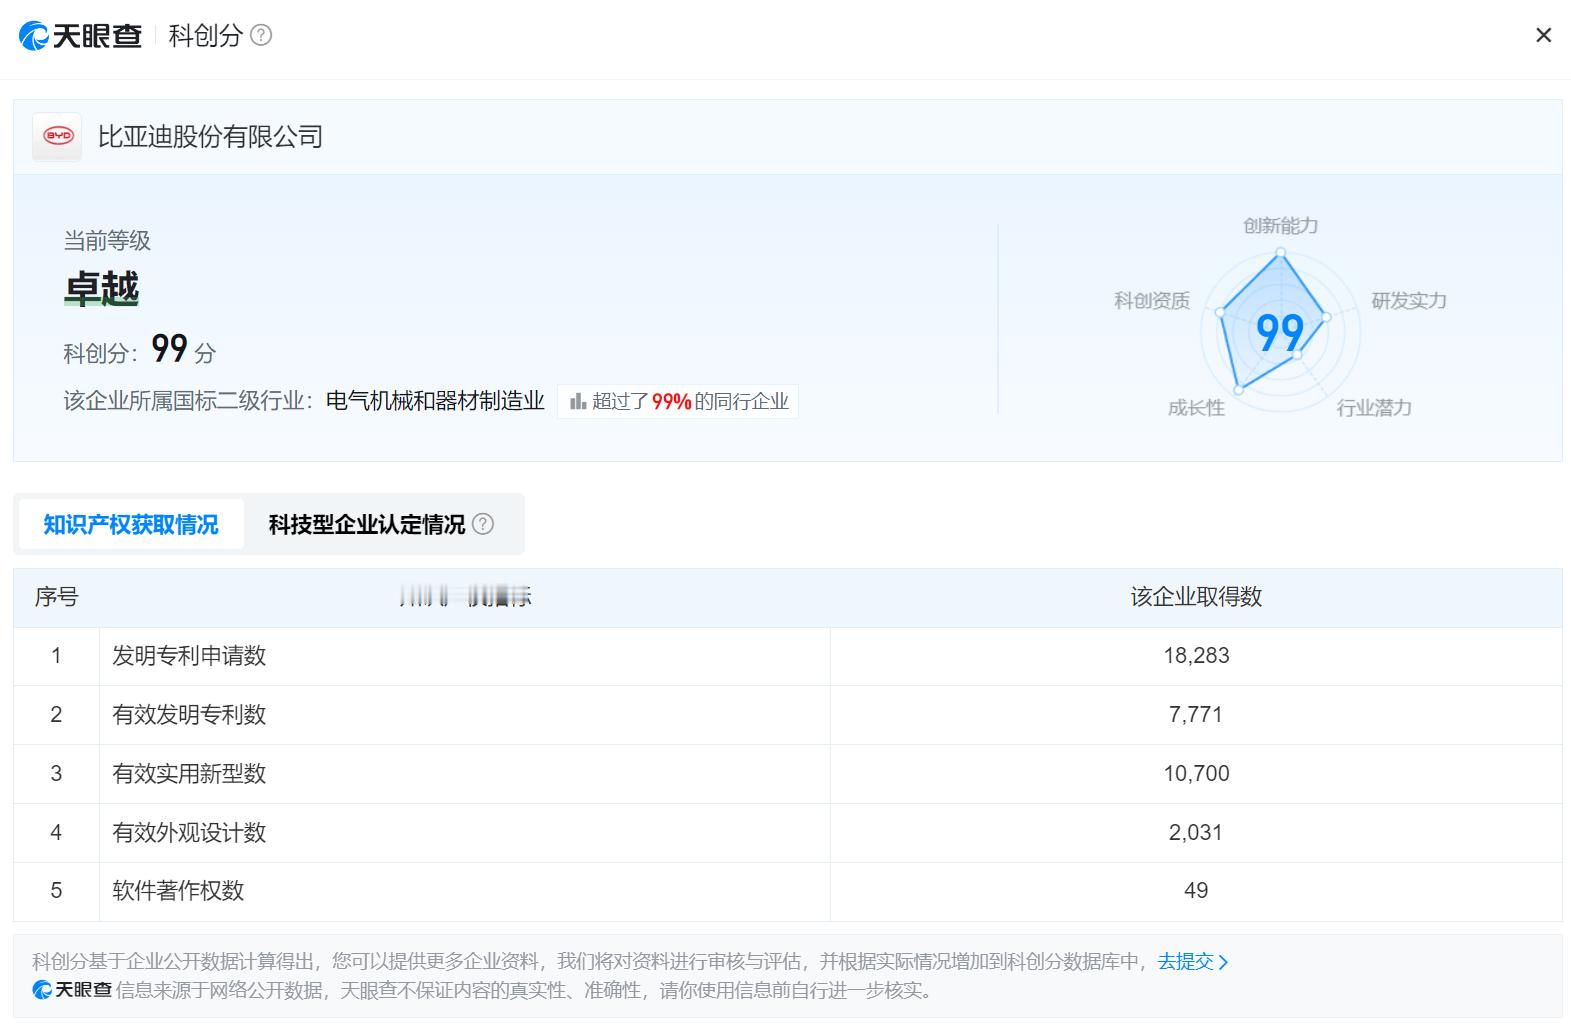Select company name 比亚迪股份有限公司

point(211,137)
